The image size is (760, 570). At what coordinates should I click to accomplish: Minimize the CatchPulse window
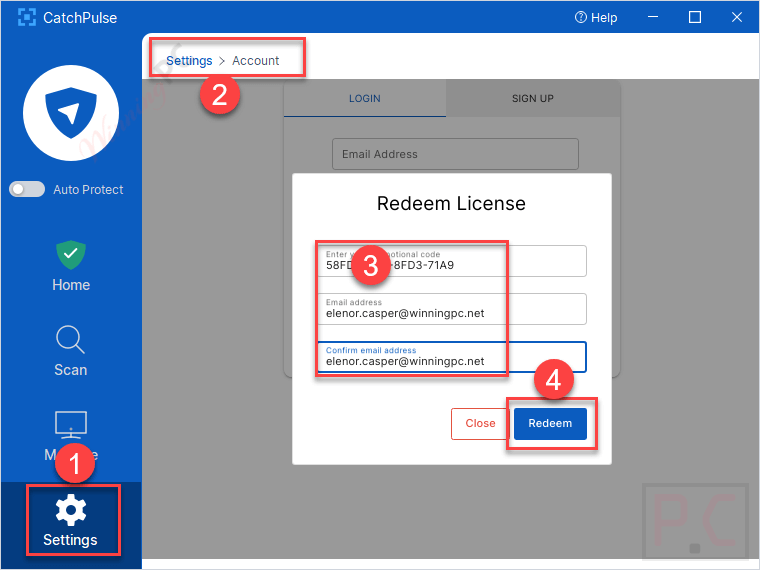click(653, 17)
